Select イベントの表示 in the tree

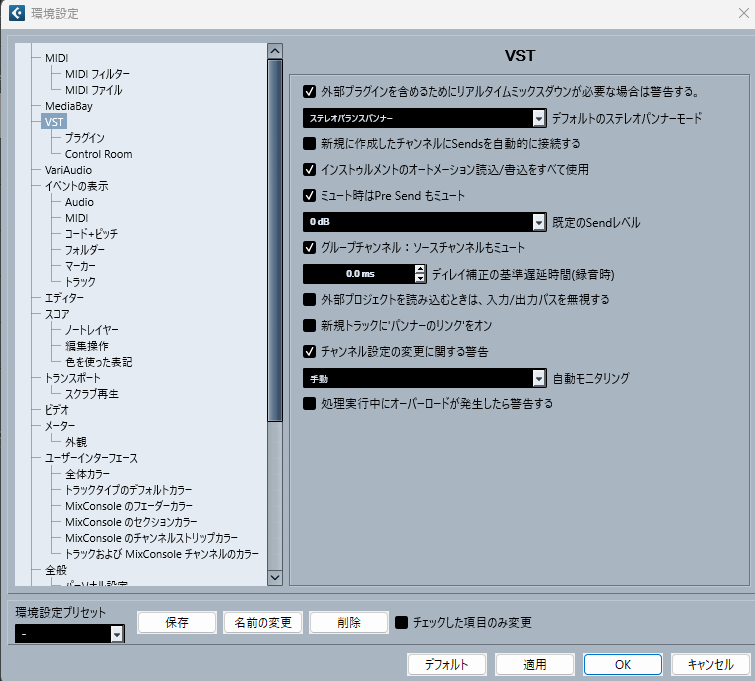pyautogui.click(x=77, y=186)
